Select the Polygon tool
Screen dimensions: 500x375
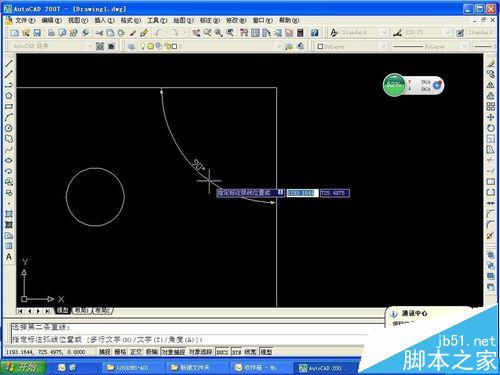tap(9, 96)
